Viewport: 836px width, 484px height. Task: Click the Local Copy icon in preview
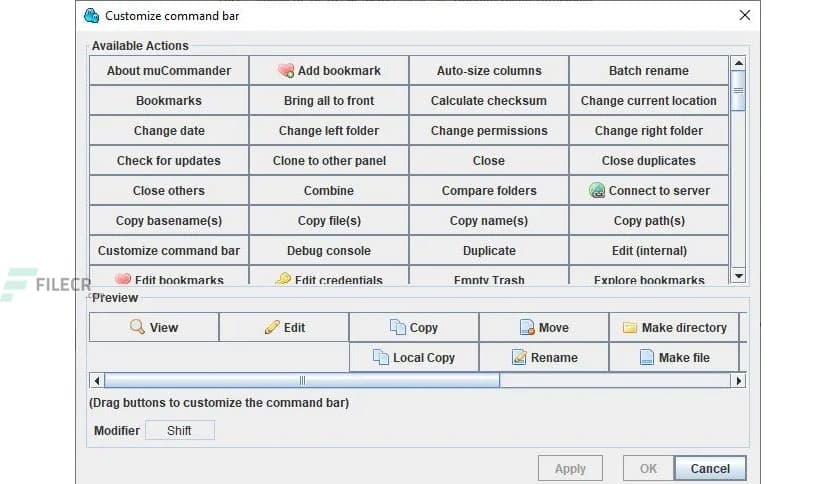381,357
